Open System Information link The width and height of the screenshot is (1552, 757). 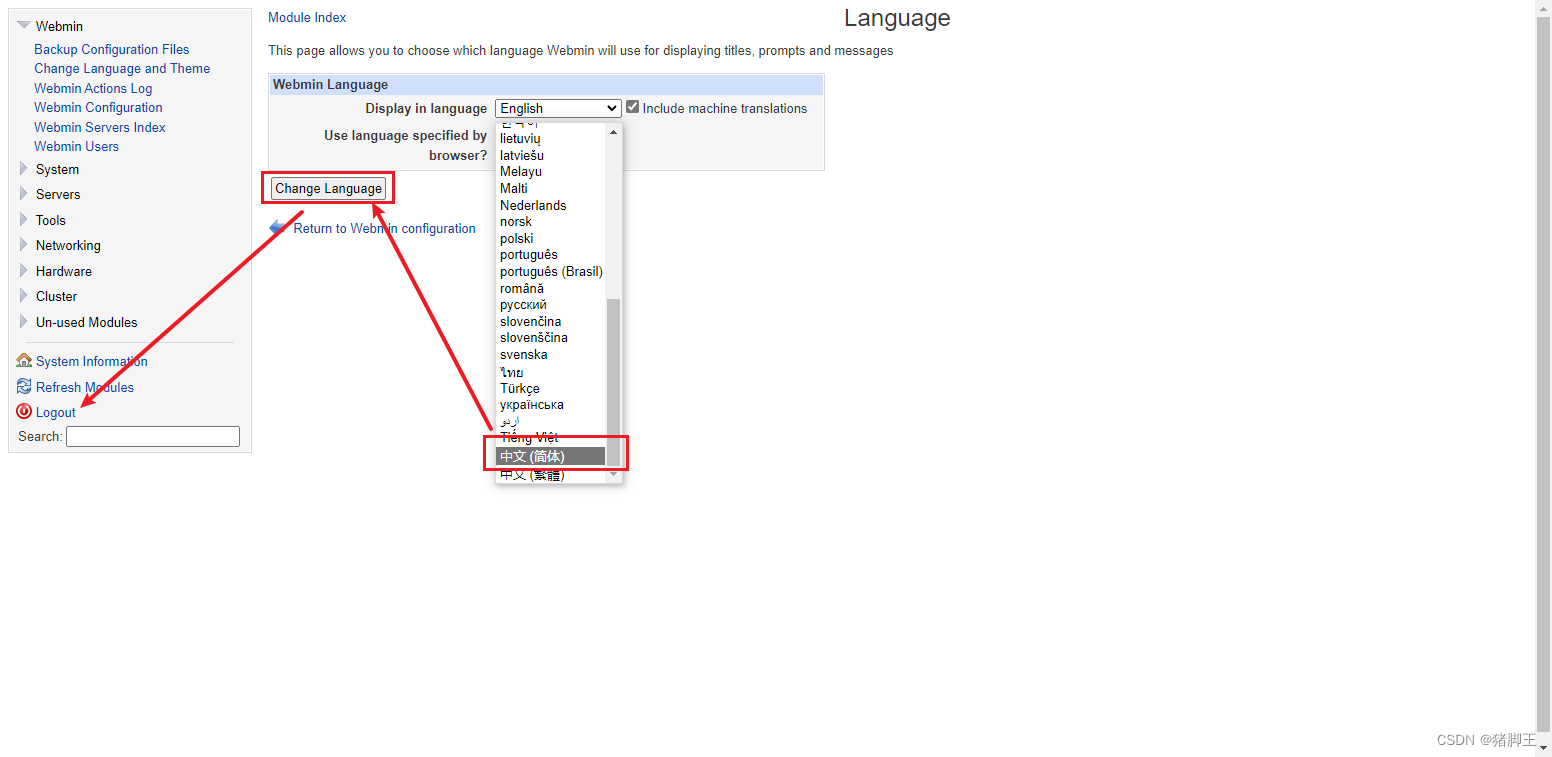[92, 361]
